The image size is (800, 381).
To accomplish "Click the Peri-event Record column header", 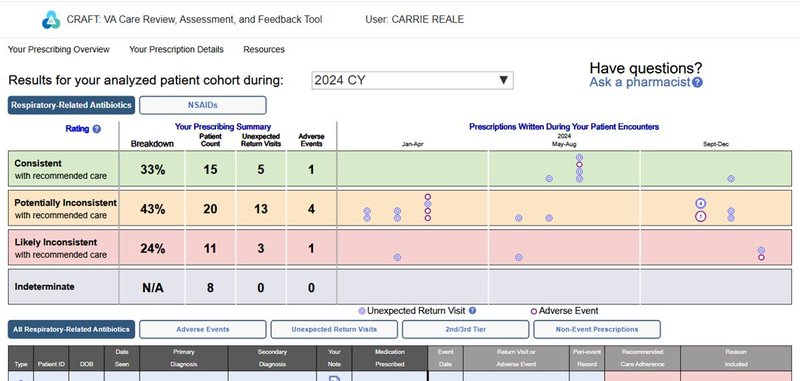I will point(587,358).
